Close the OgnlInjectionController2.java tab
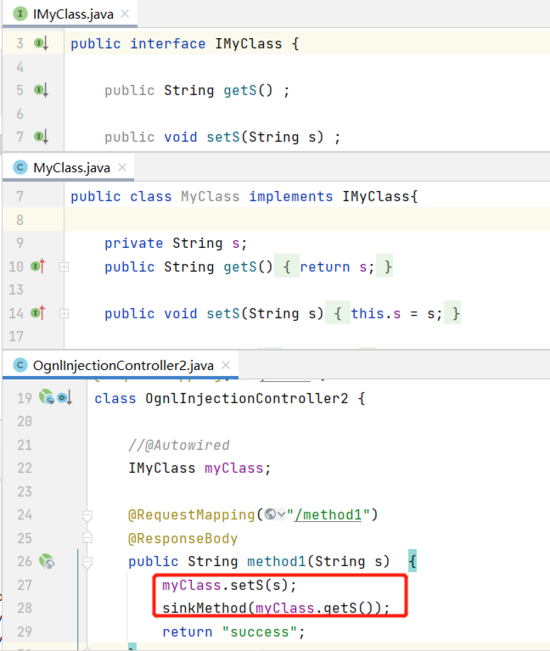The height and width of the screenshot is (651, 550). coord(226,365)
